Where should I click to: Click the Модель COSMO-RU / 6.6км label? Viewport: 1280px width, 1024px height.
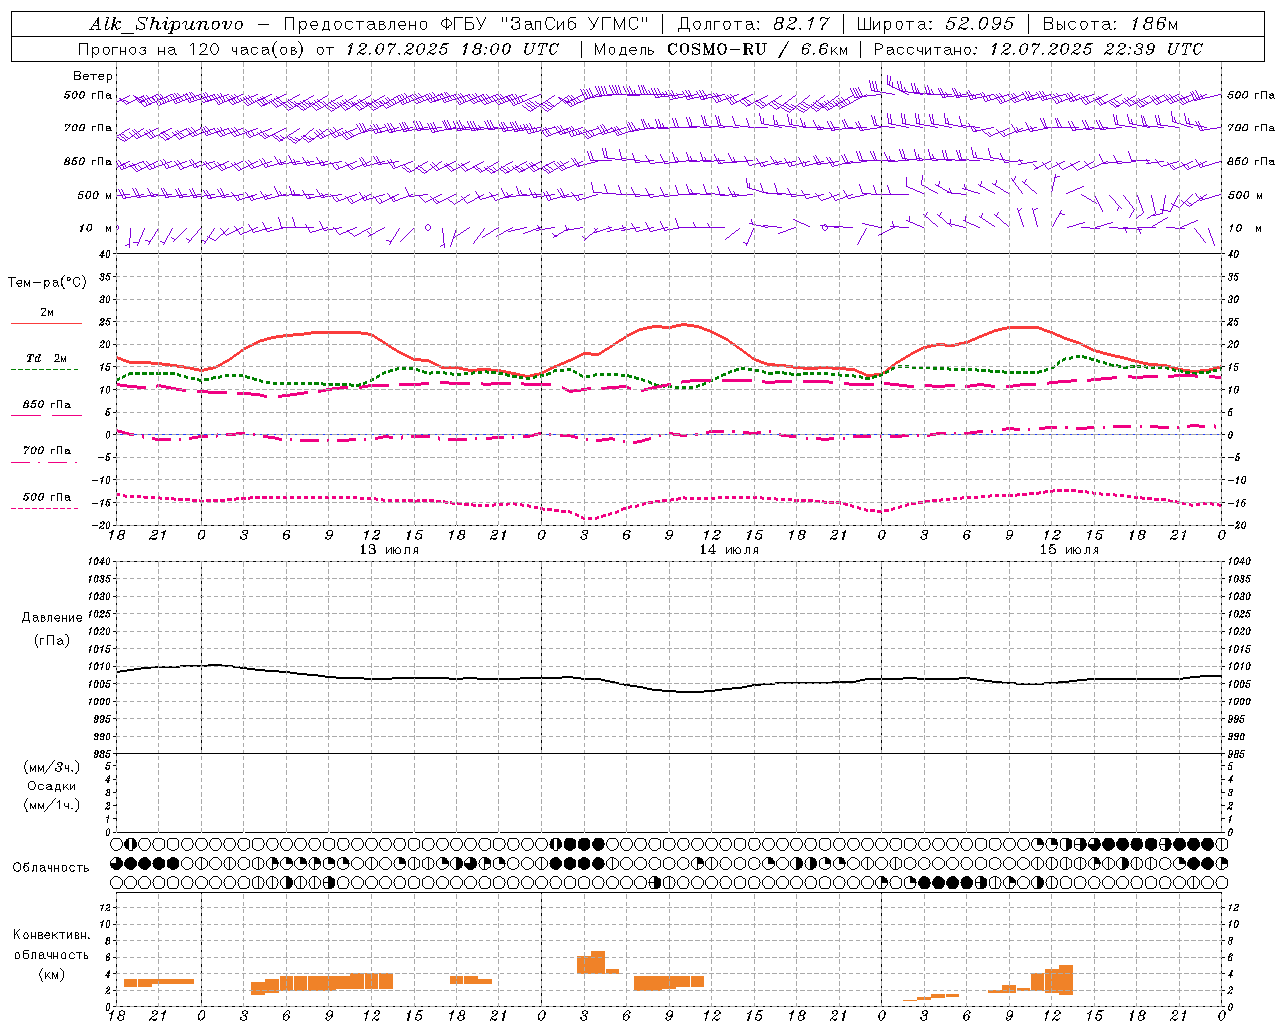point(720,49)
